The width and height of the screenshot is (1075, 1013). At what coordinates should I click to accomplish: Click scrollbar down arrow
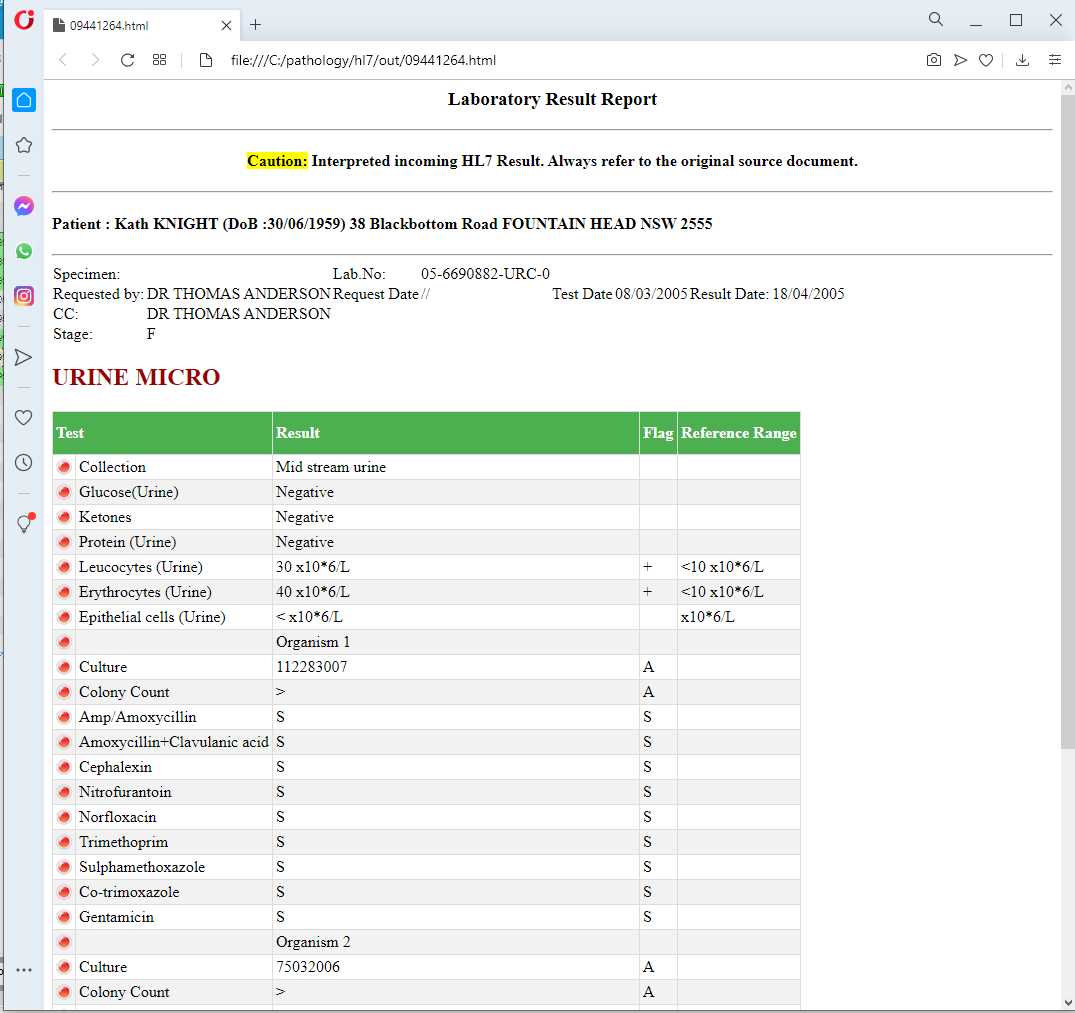(x=1067, y=1004)
